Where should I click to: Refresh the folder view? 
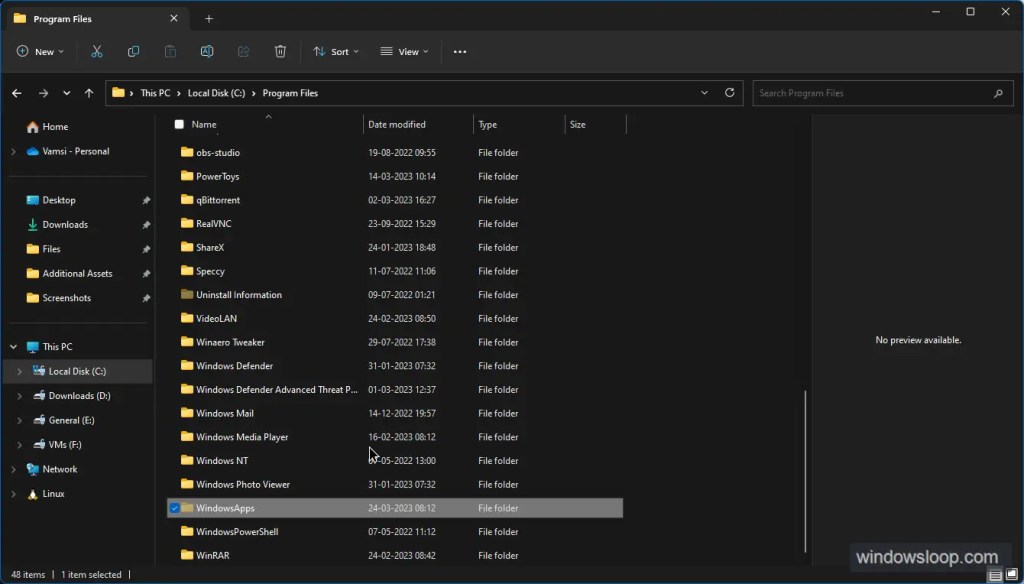[x=729, y=92]
